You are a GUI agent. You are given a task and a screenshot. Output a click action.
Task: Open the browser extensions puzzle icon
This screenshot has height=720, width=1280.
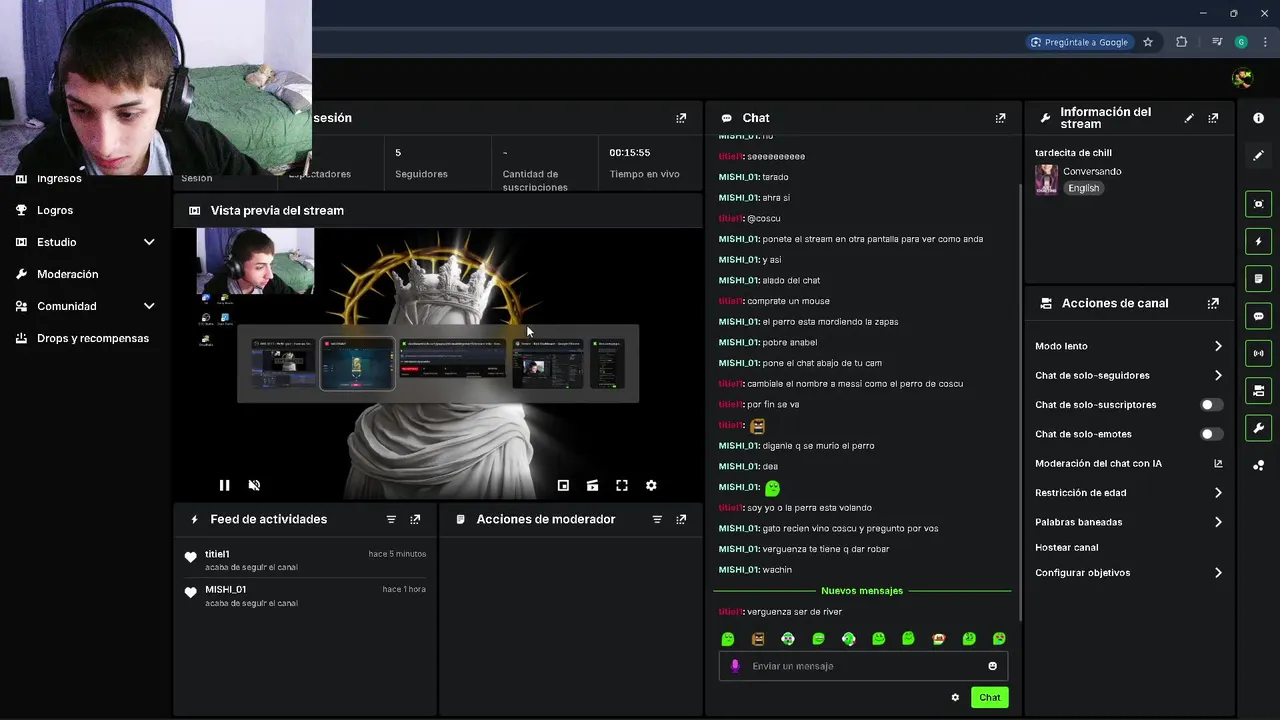pos(1182,42)
